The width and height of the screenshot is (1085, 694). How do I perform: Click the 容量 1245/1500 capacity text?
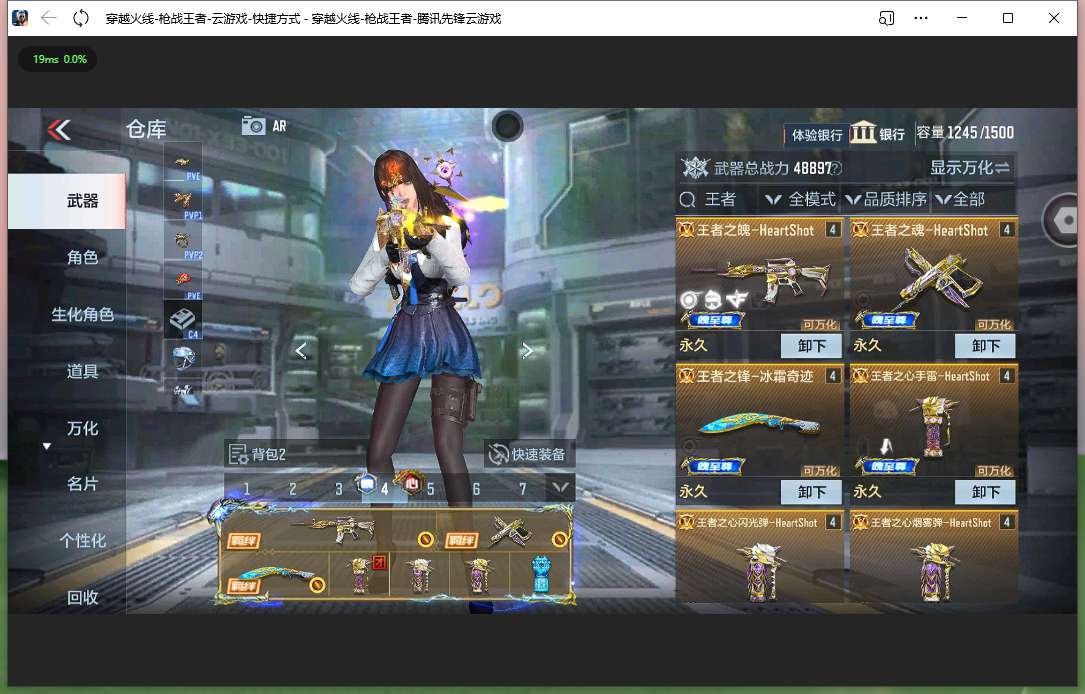[x=965, y=132]
